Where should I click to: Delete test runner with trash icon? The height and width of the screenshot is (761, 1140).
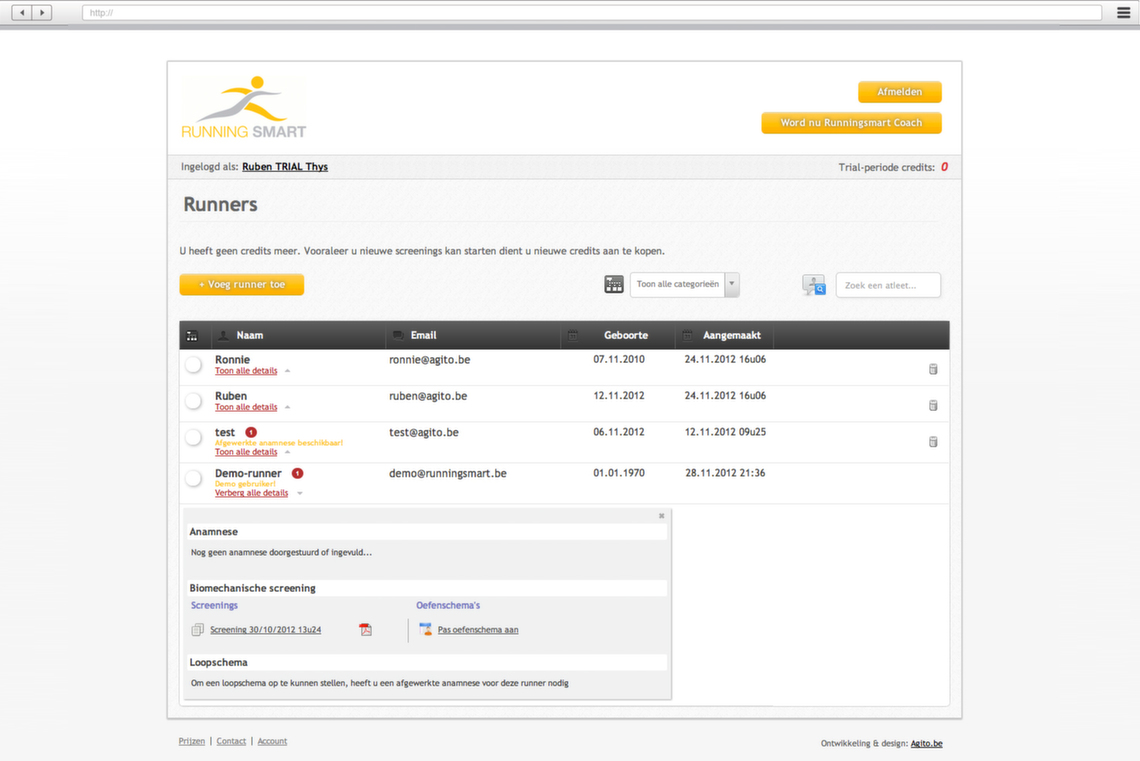click(933, 442)
